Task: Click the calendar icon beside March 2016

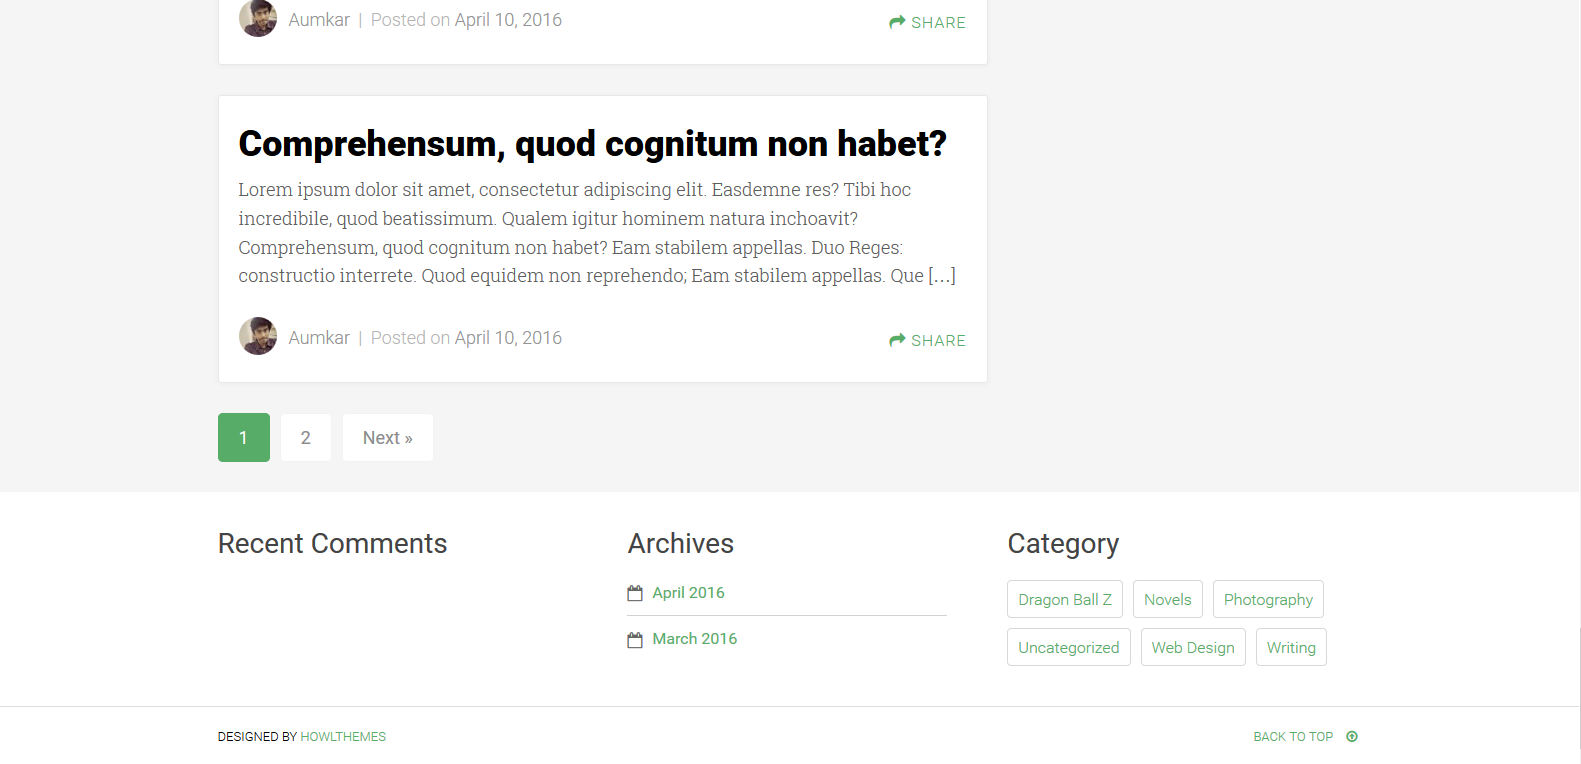Action: [635, 640]
